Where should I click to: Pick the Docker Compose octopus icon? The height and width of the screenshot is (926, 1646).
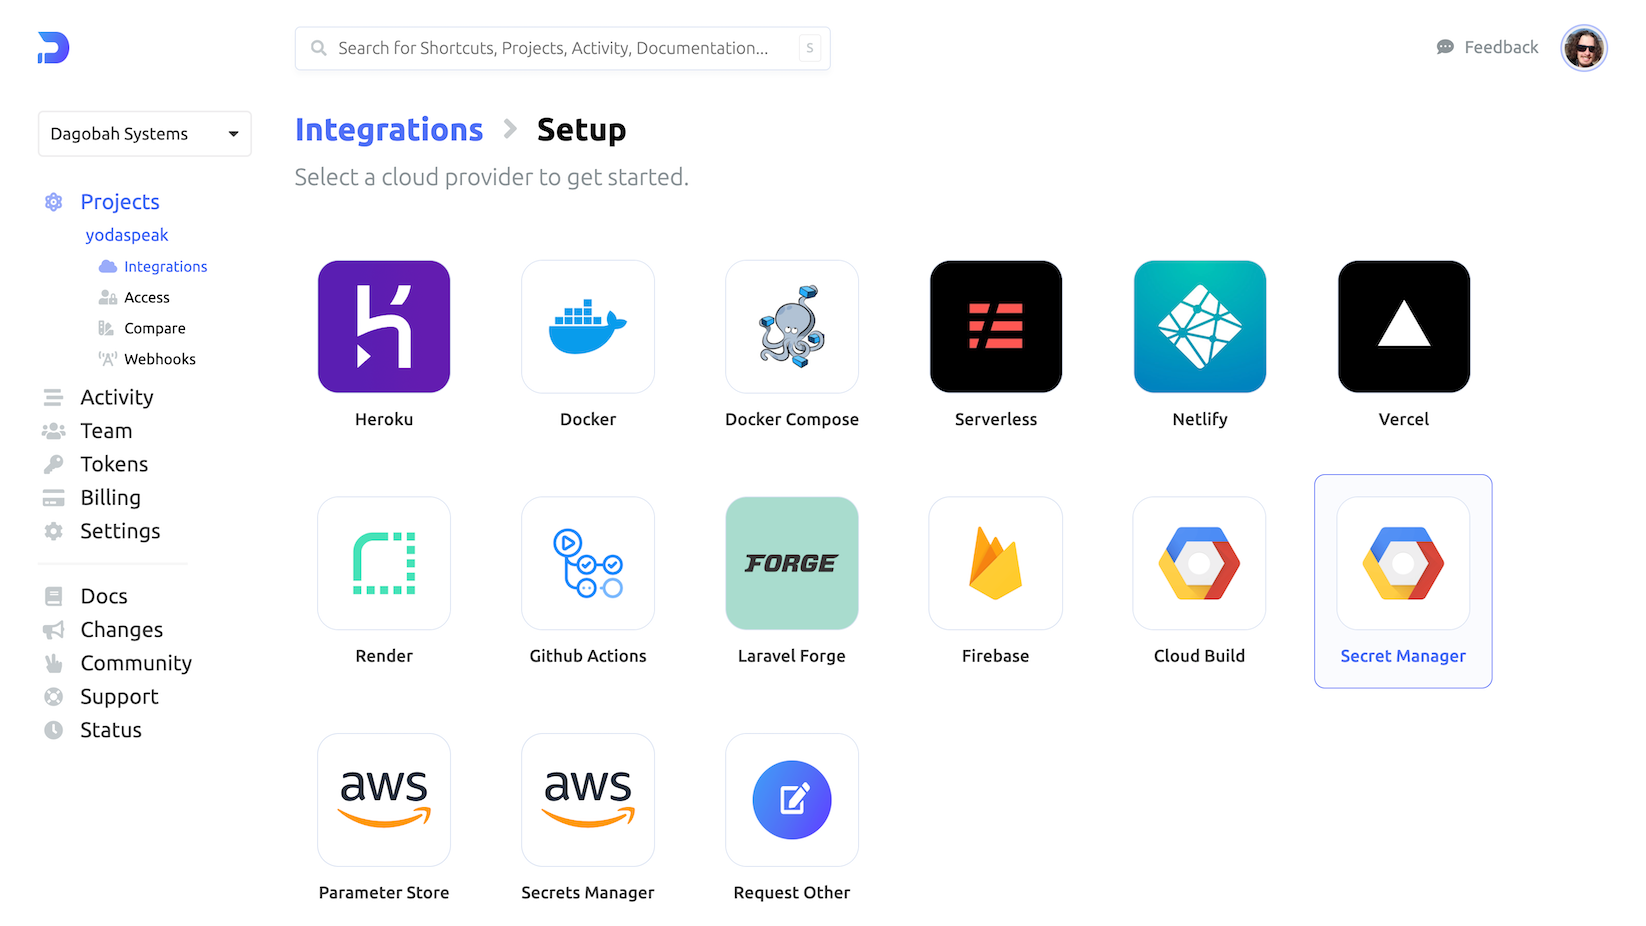tap(792, 326)
